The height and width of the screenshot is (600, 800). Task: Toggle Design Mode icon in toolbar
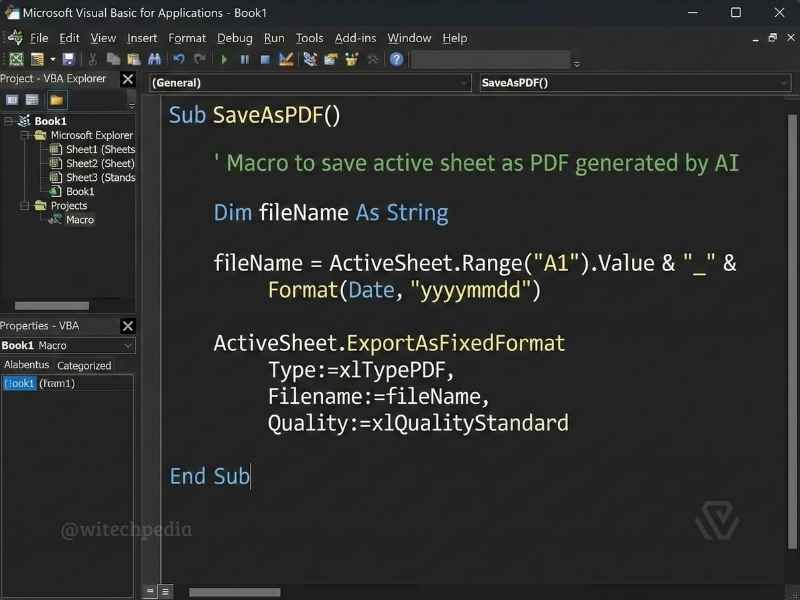point(286,60)
